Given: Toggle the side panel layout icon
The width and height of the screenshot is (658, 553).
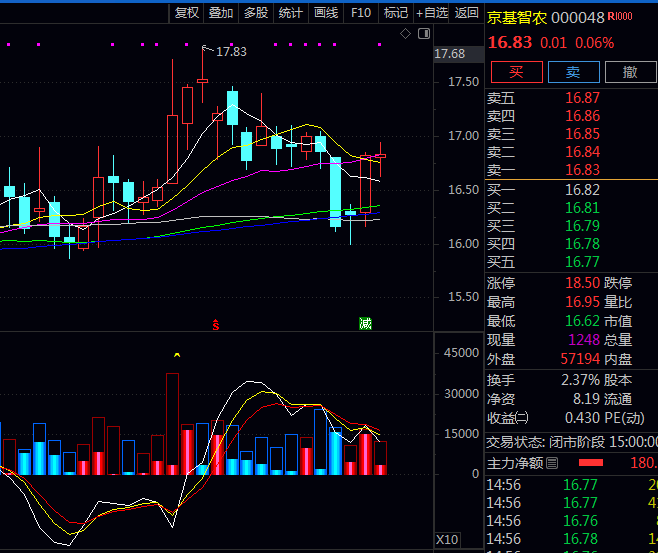Looking at the screenshot, I should click(423, 34).
